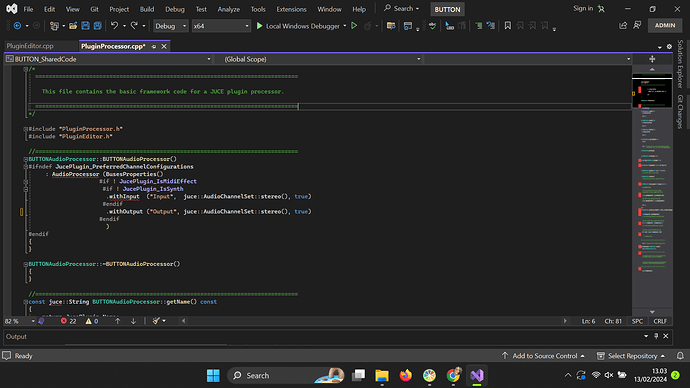
Task: Open the undo history dropdown arrow
Action: tap(124, 26)
